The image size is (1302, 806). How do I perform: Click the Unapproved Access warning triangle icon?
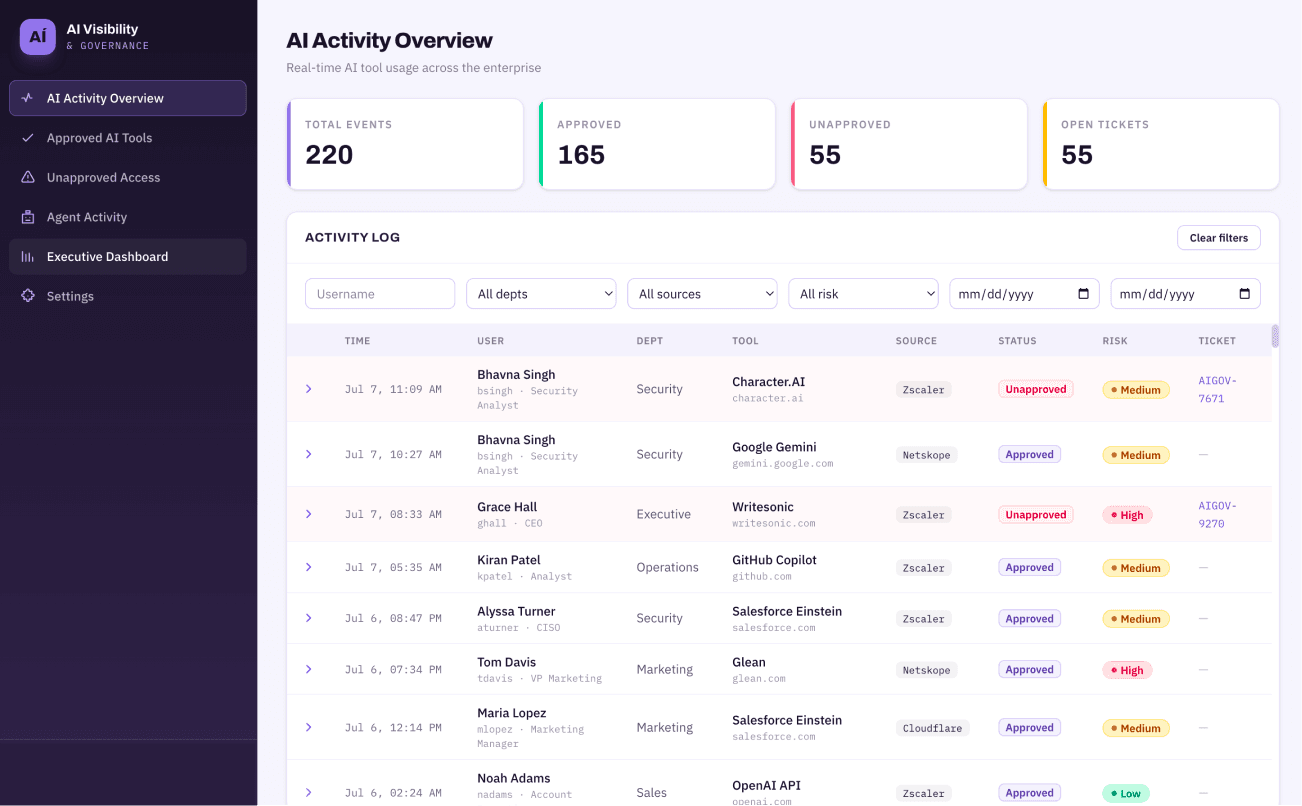click(x=27, y=177)
